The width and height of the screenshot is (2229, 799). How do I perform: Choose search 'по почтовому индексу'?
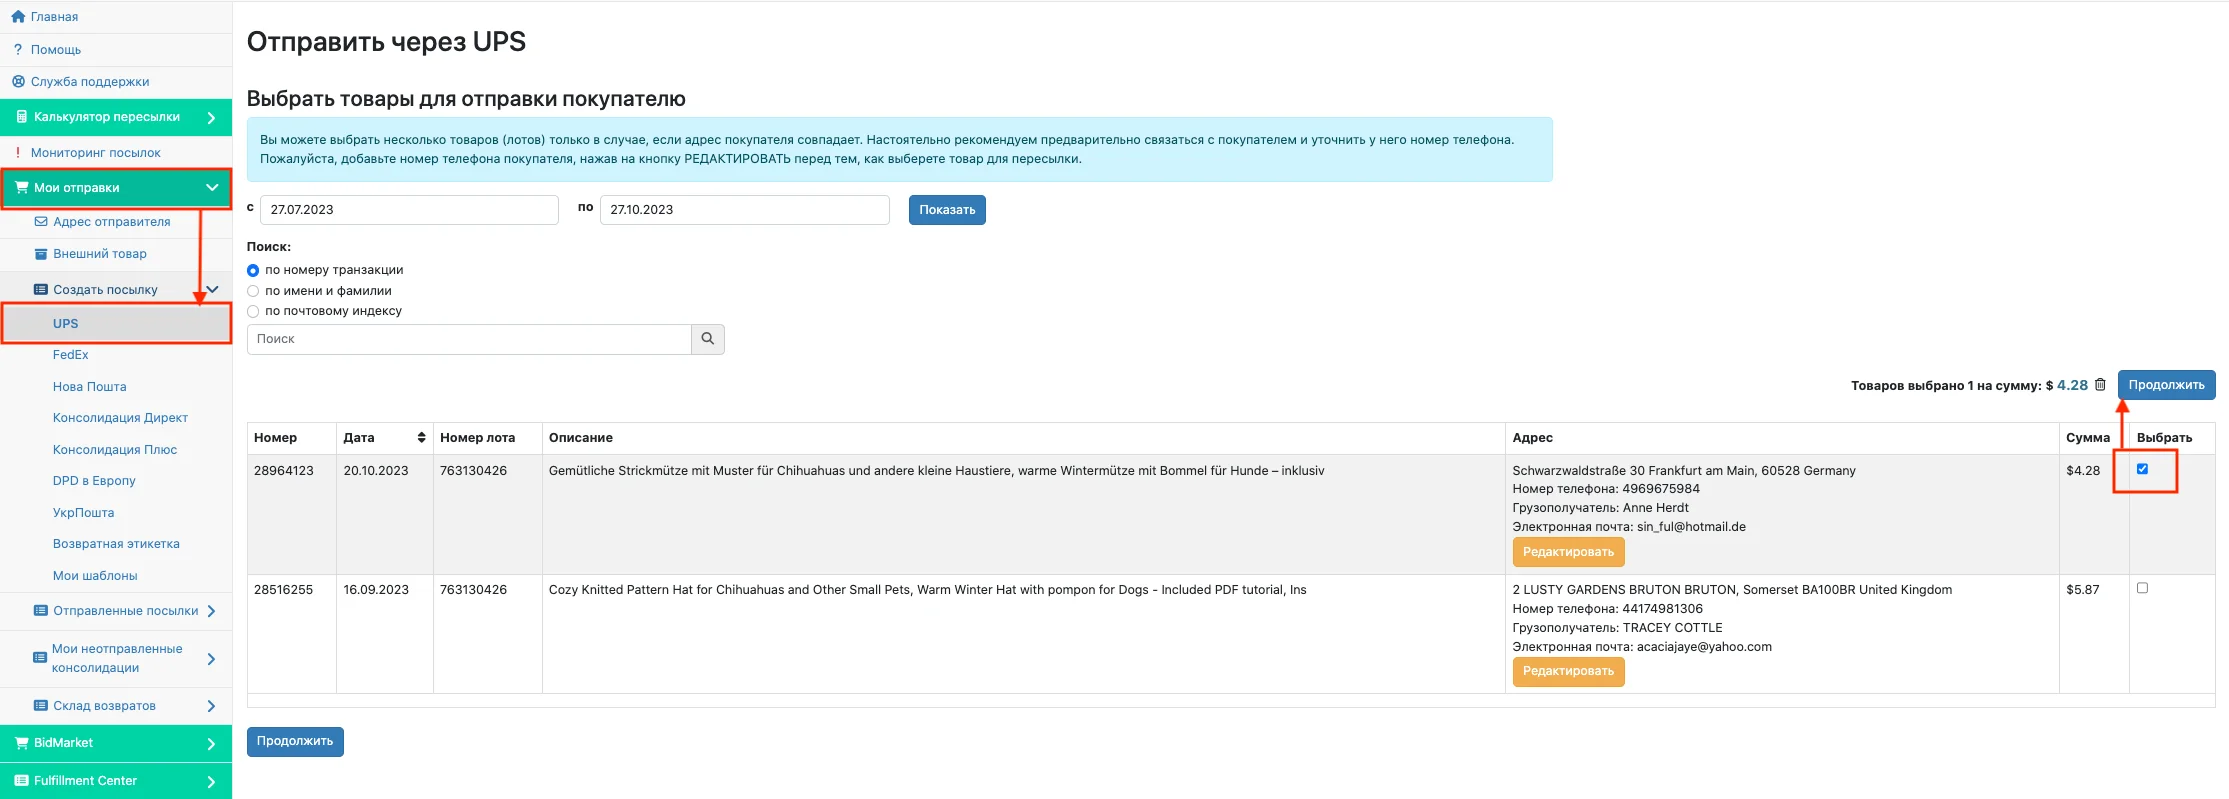[x=253, y=311]
